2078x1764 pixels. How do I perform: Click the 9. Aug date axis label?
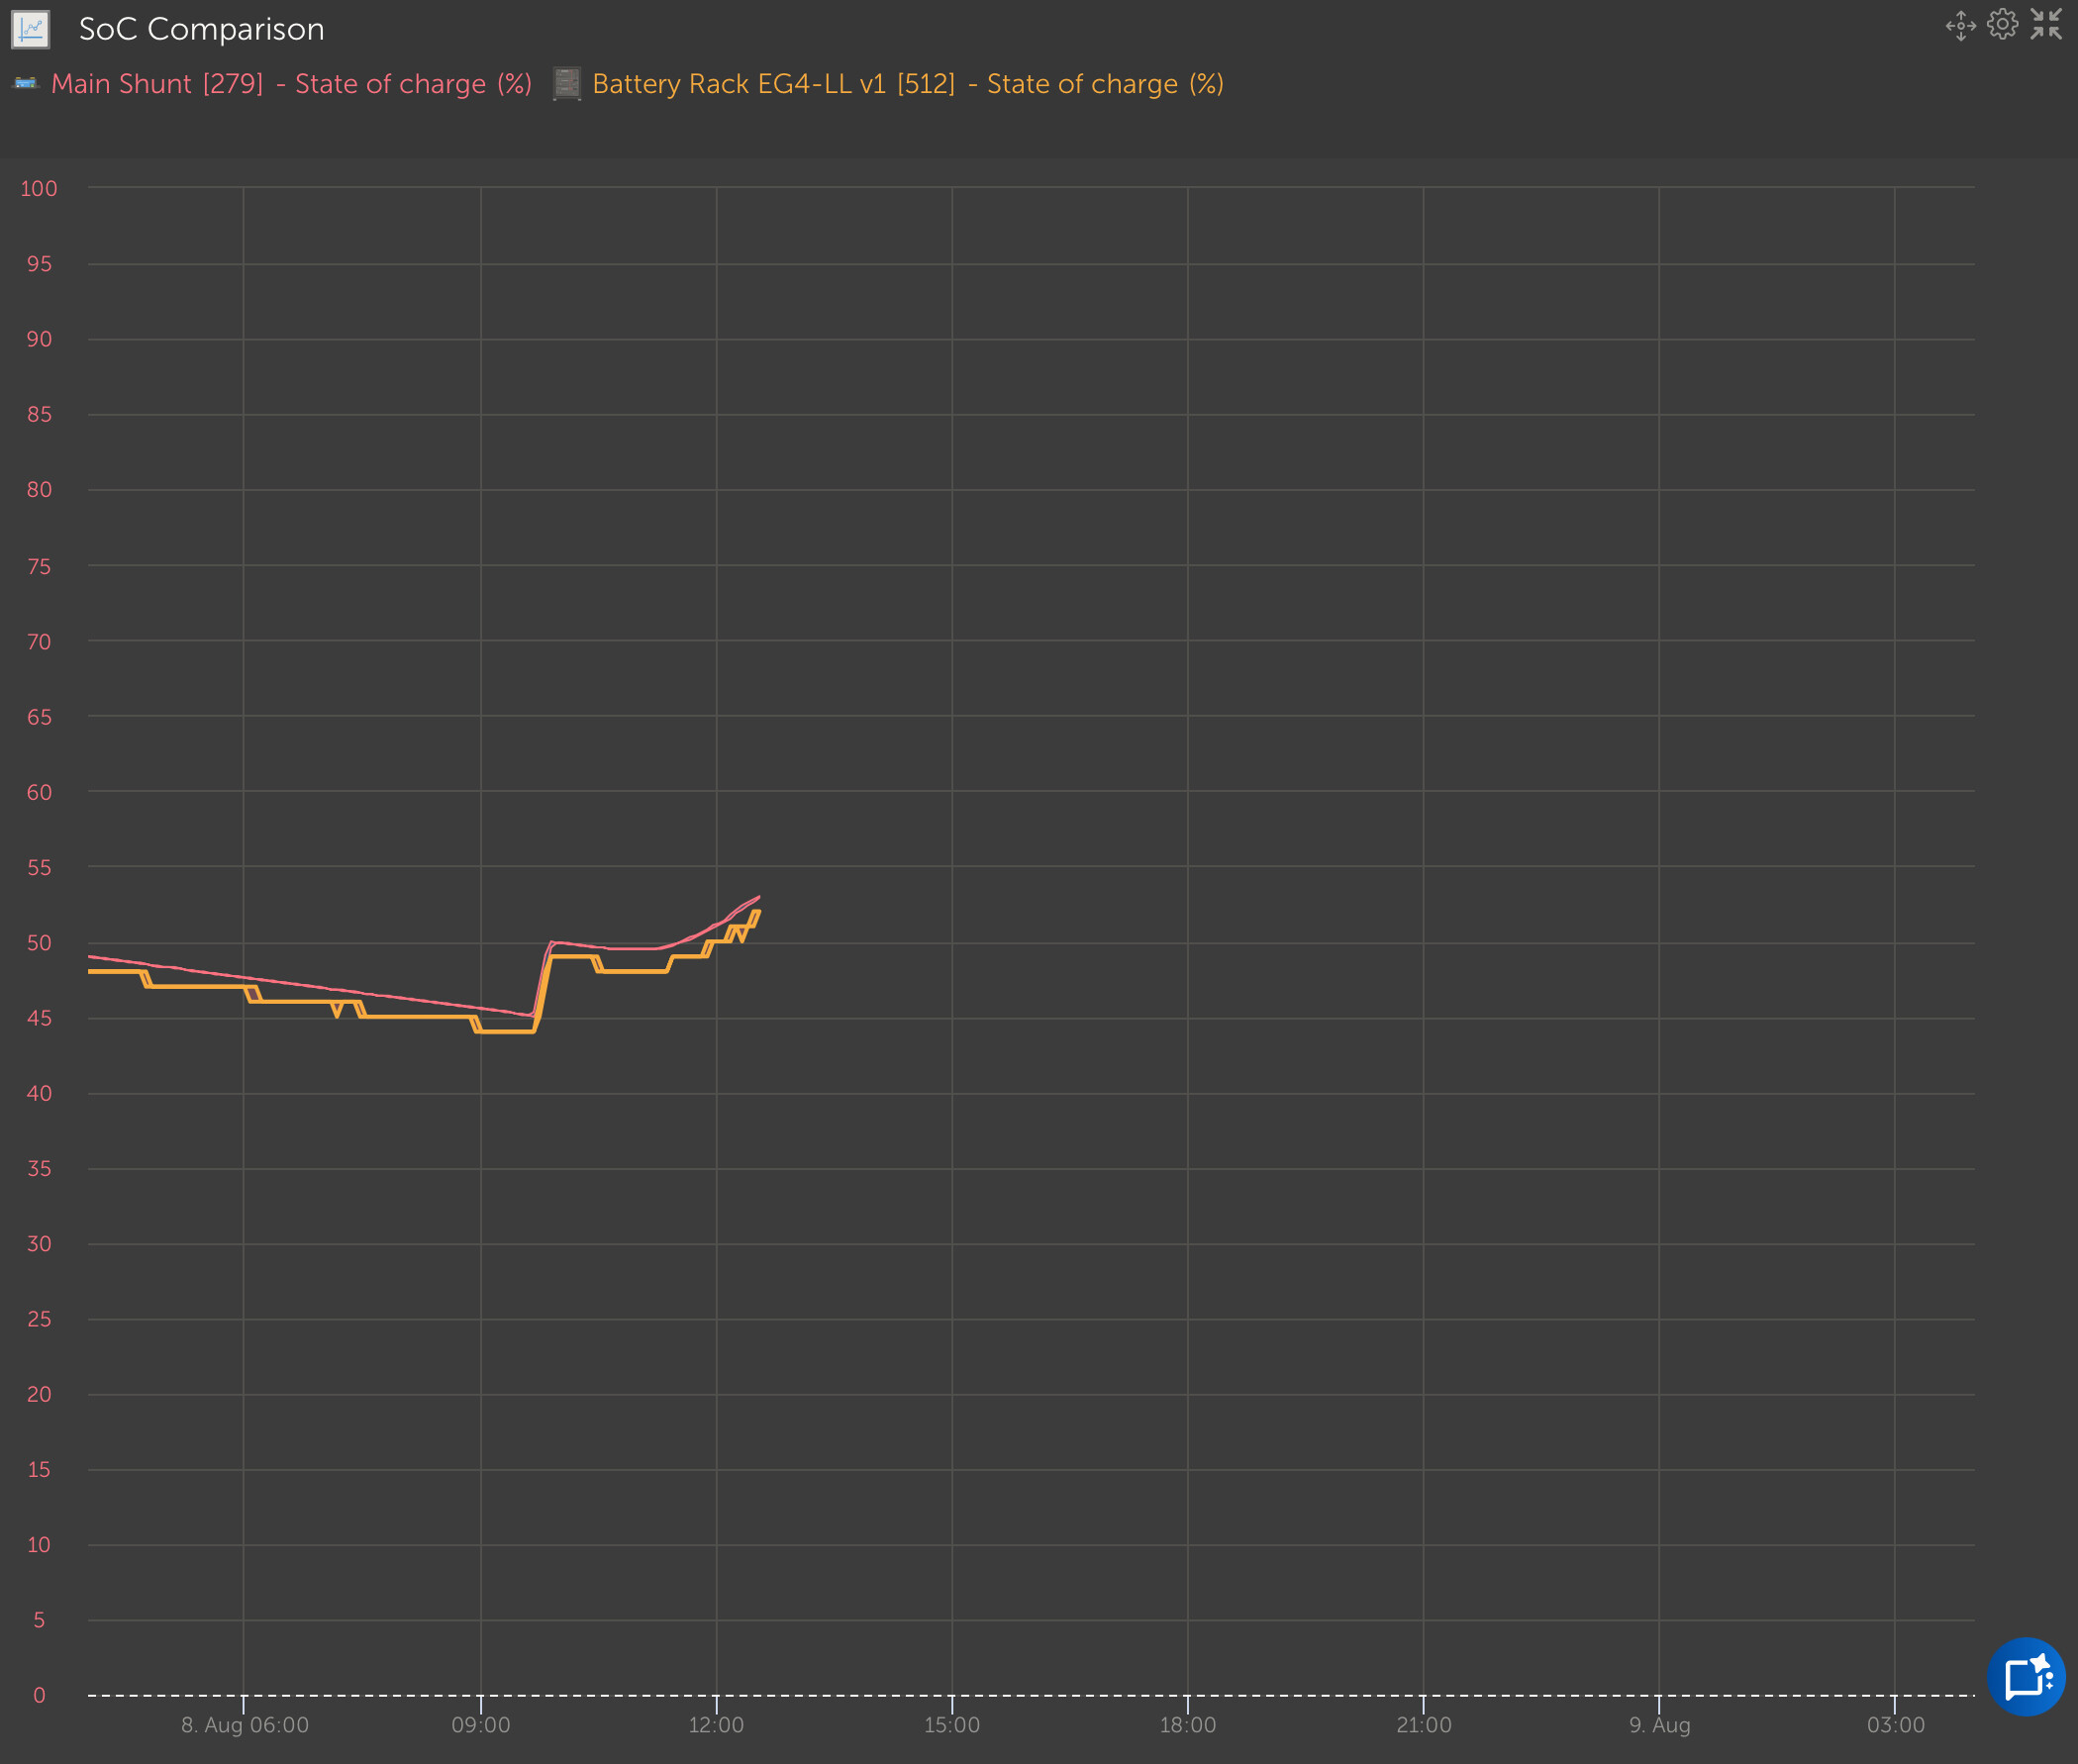[x=1659, y=1725]
